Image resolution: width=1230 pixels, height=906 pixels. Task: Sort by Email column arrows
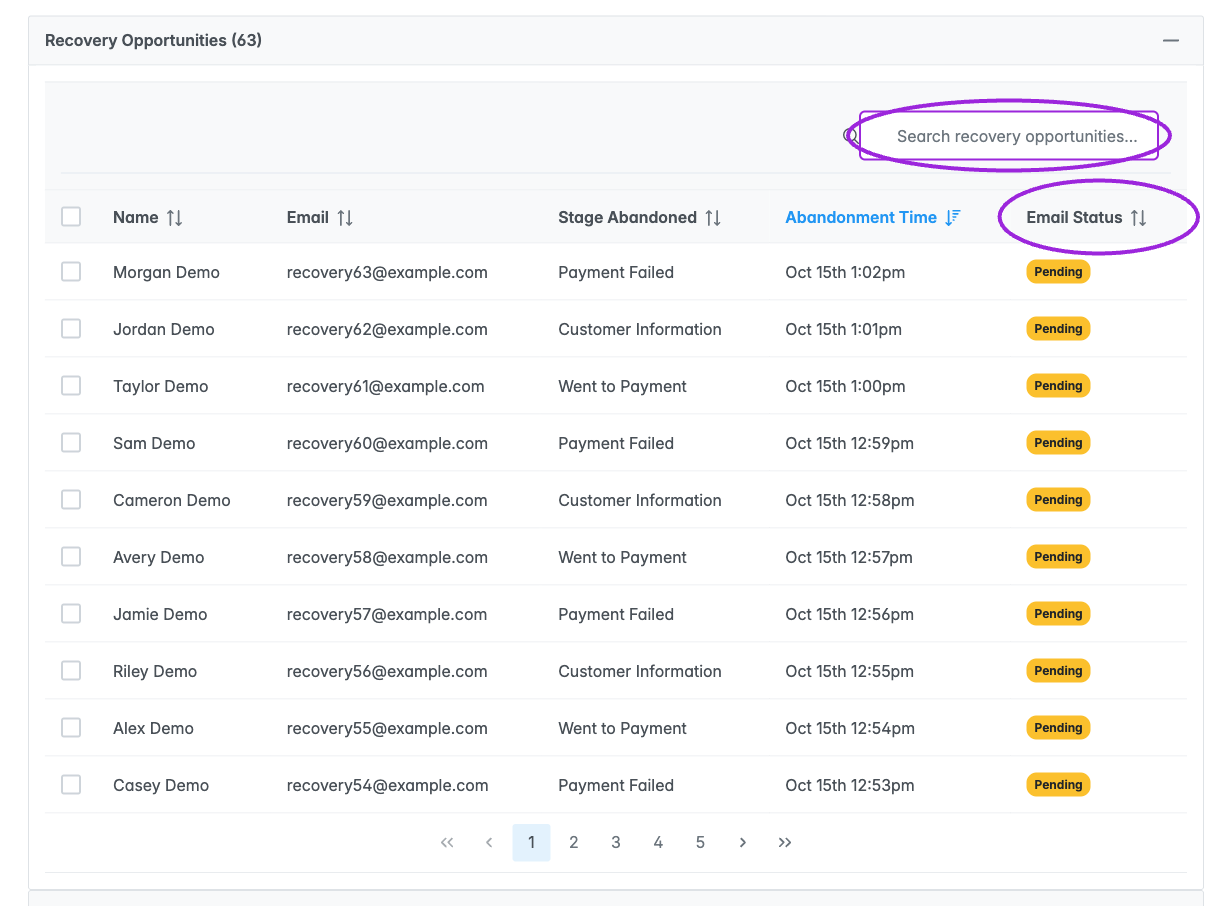(x=345, y=218)
